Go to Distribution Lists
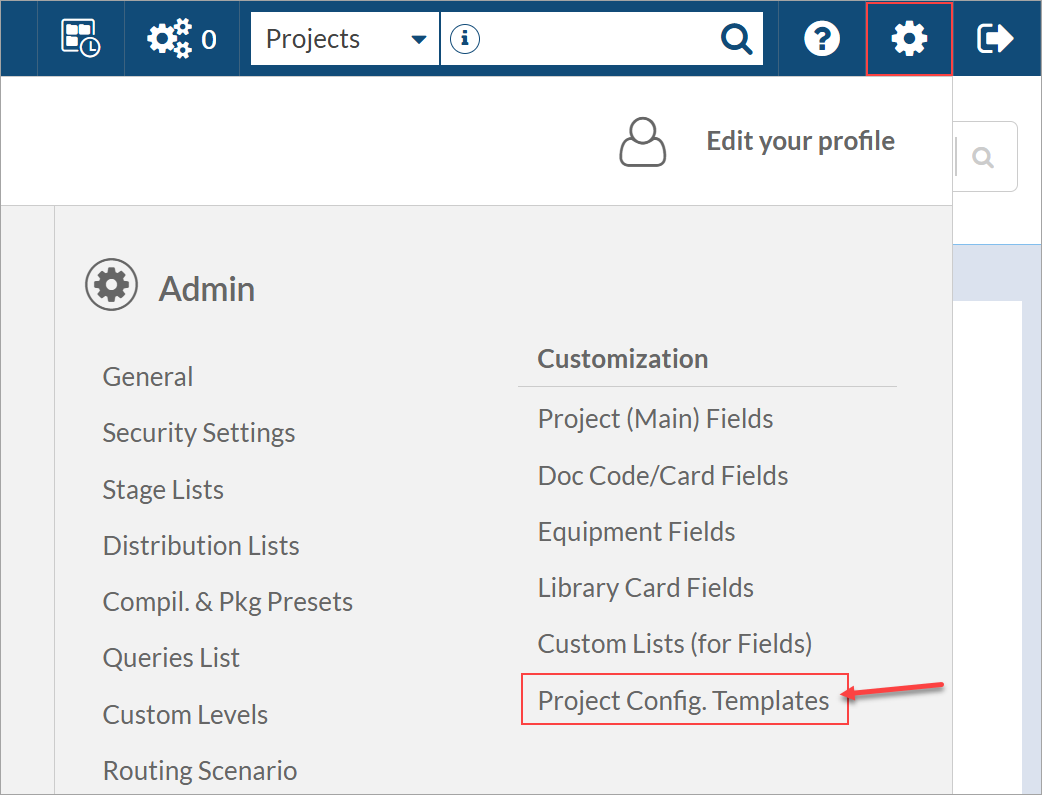Screen dimensions: 1042x795 pos(201,546)
